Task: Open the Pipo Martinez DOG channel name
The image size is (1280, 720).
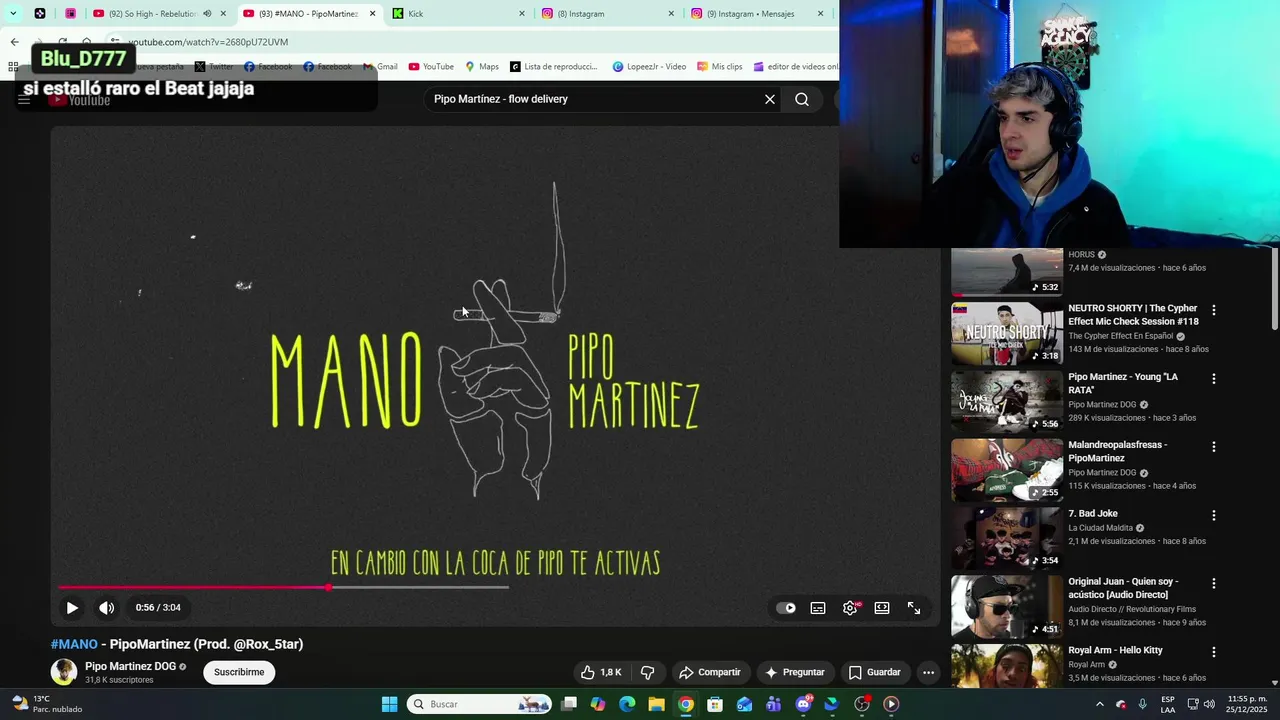Action: [x=130, y=666]
